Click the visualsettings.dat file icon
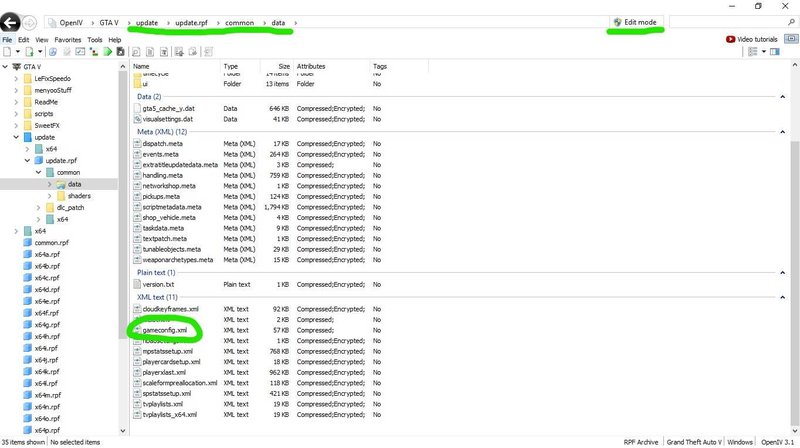The image size is (800, 448). (x=137, y=119)
